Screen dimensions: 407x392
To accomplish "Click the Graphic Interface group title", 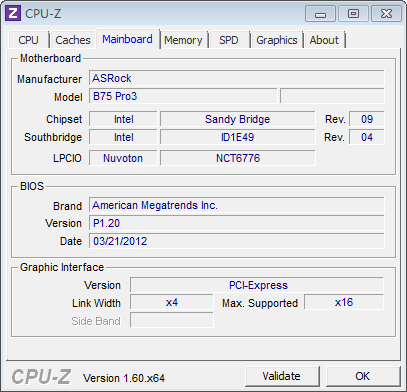I will [x=62, y=267].
